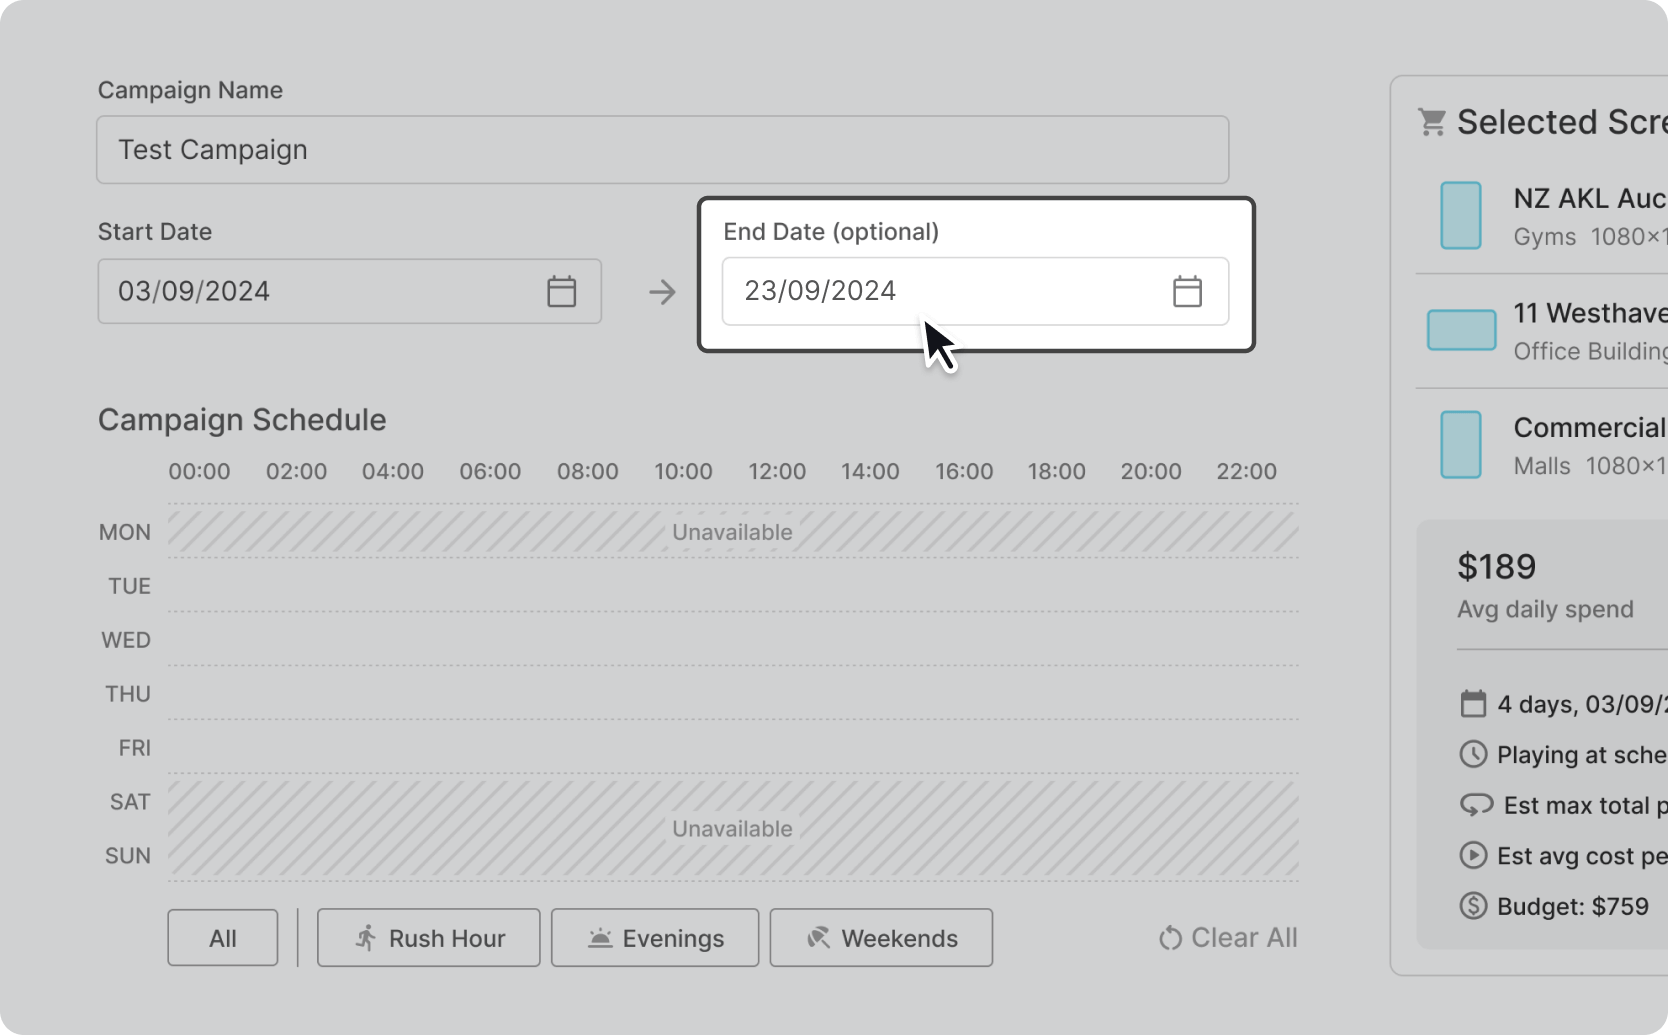Click the shopping cart icon beside Selected Screens
The height and width of the screenshot is (1035, 1668).
point(1432,122)
